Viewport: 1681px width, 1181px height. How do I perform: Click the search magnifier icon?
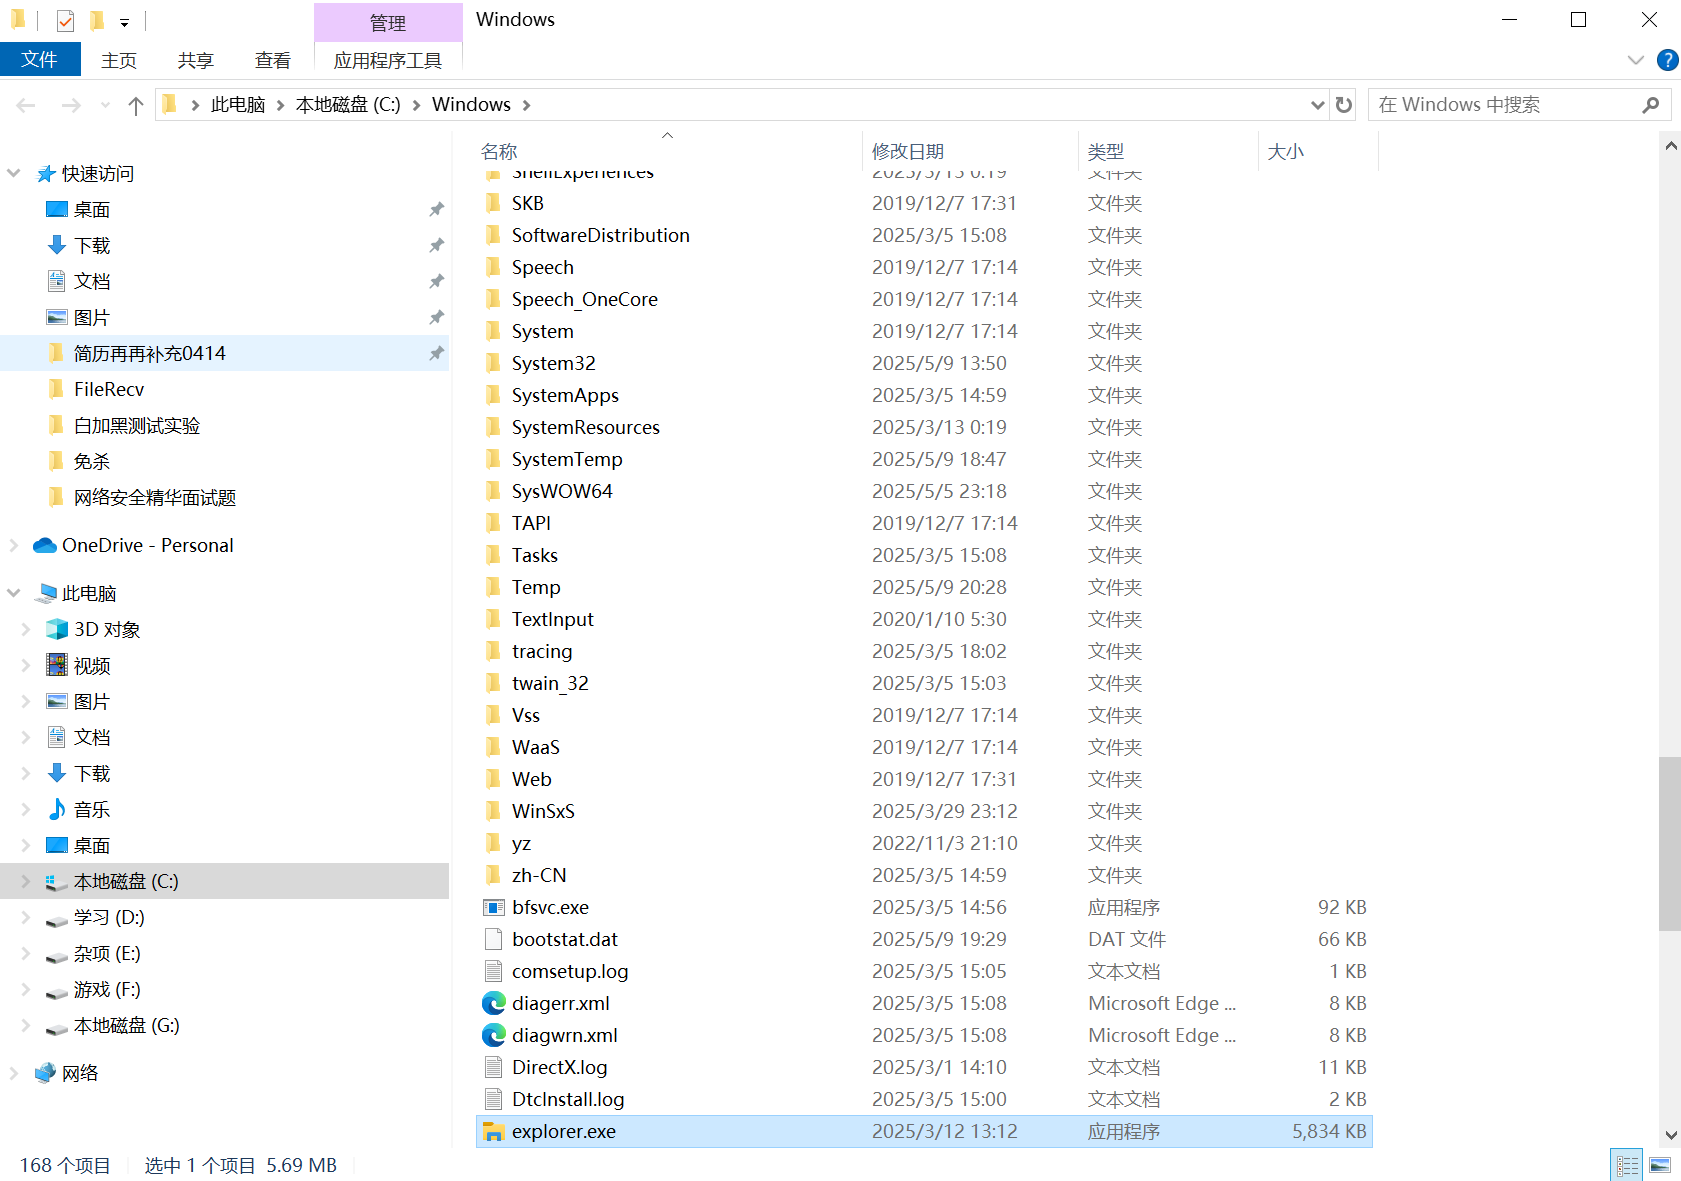1650,105
